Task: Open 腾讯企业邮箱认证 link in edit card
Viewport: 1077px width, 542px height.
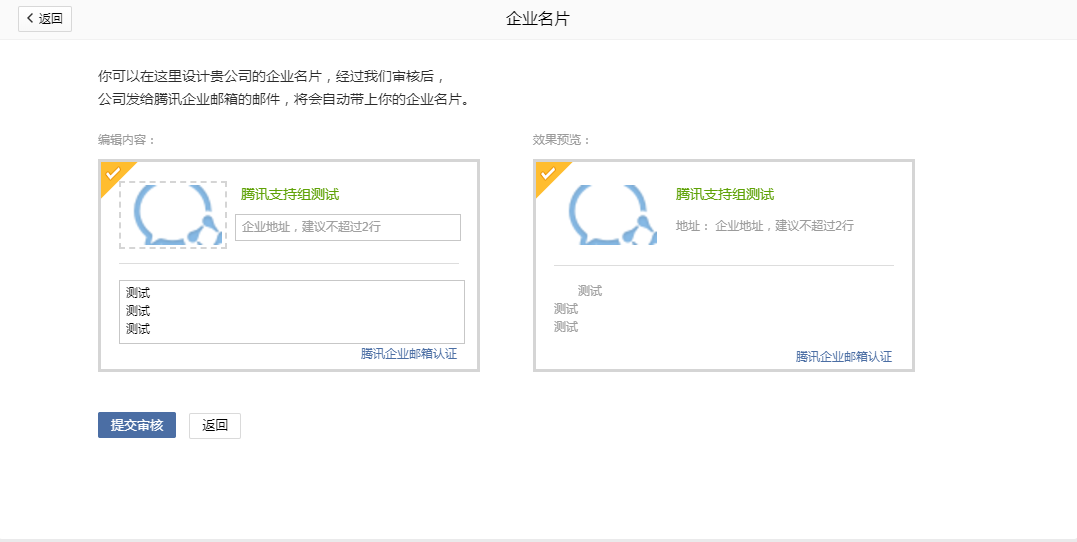Action: [408, 354]
